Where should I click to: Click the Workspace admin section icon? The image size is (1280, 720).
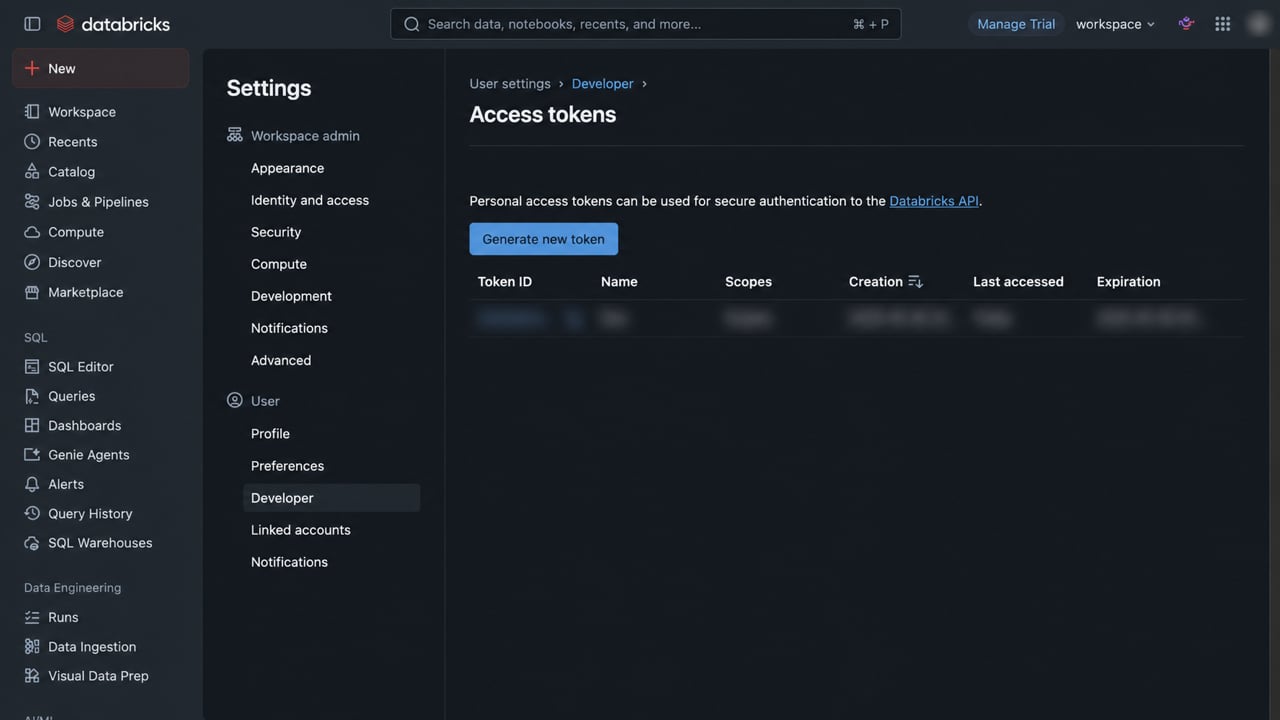[x=235, y=135]
